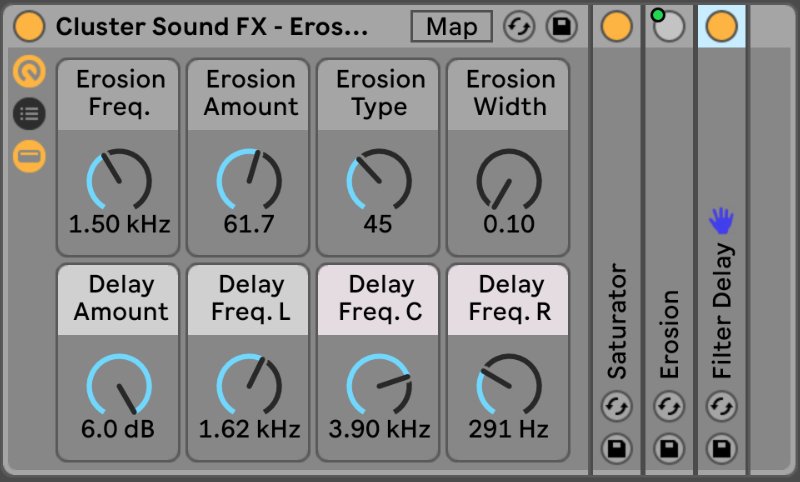Select the Filter Delay device title
This screenshot has width=800, height=482.
[721, 311]
